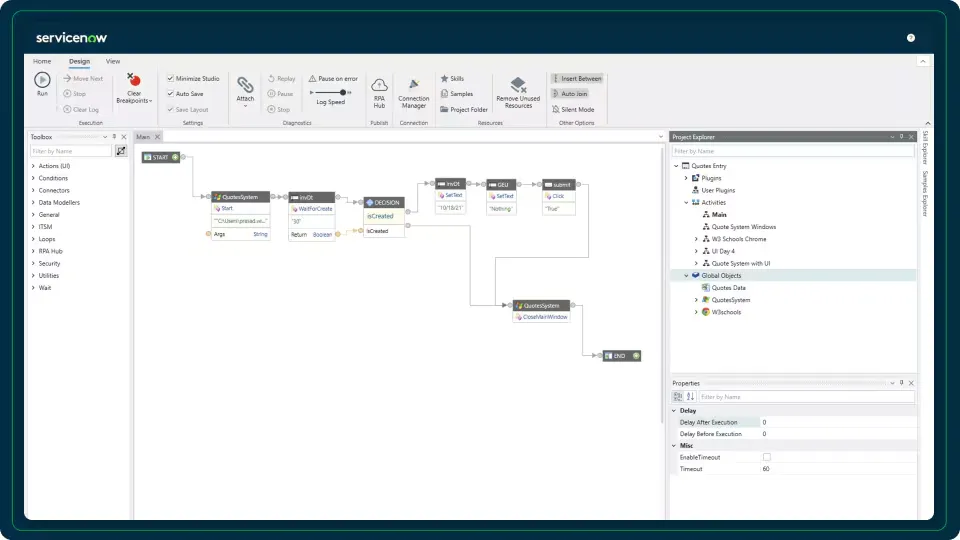Click Project Explorer filter field

(x=792, y=151)
